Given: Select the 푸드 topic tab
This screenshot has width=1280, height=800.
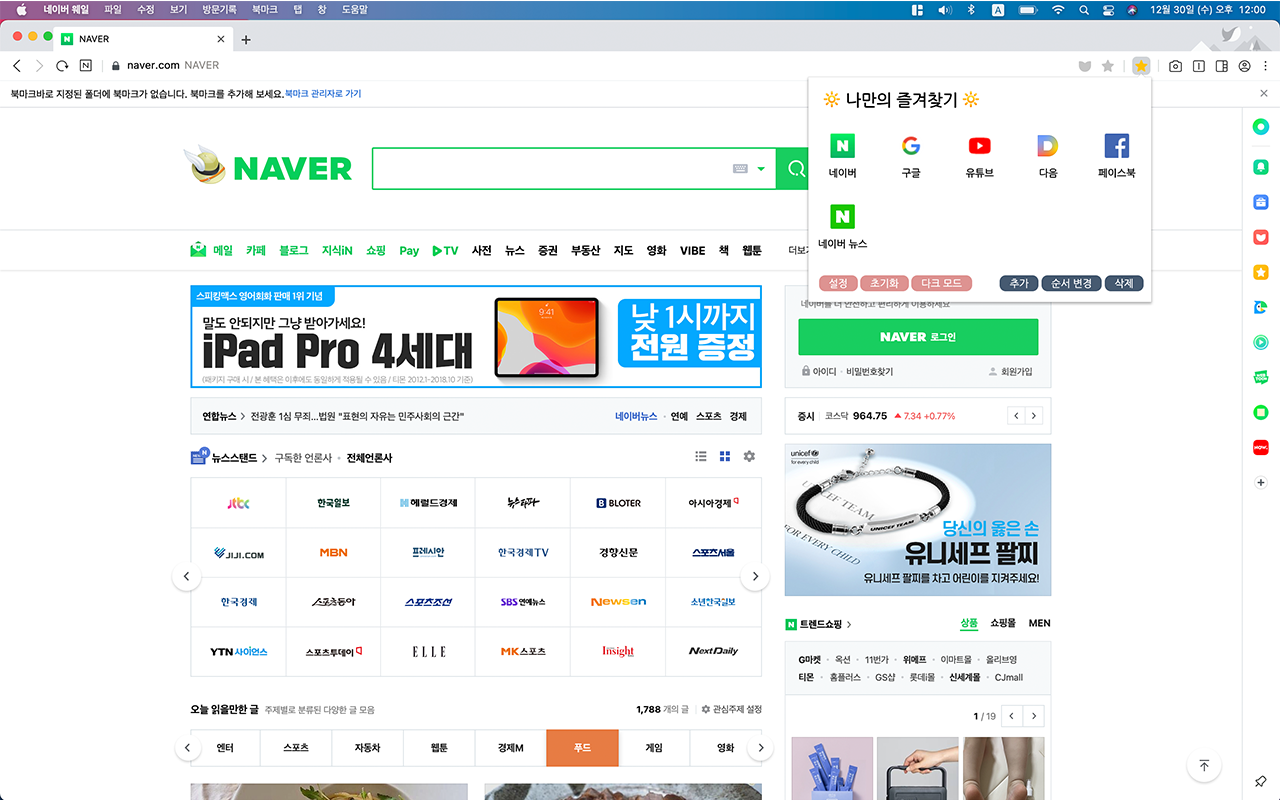Looking at the screenshot, I should pyautogui.click(x=583, y=748).
